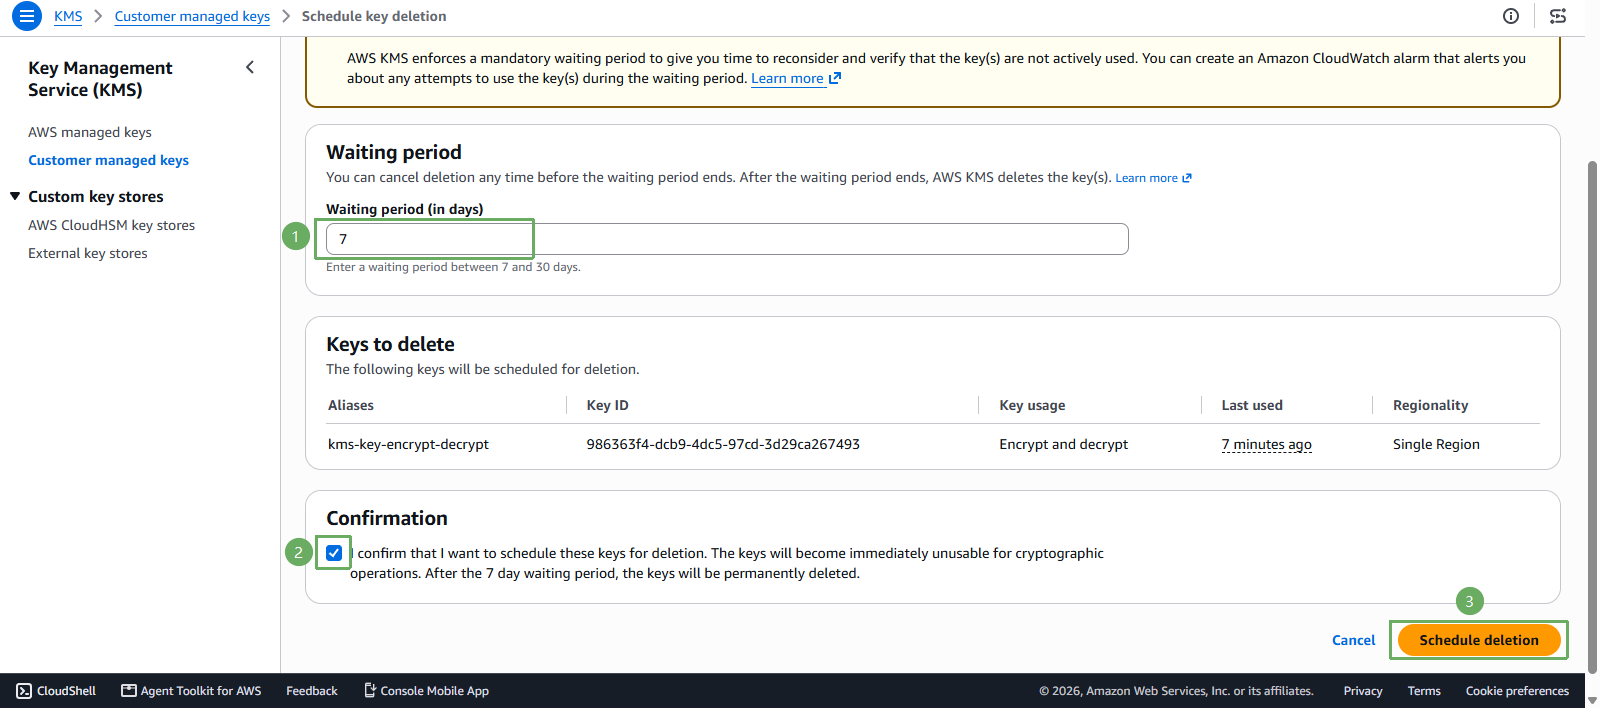
Task: Cancel the key deletion scheduling
Action: click(1353, 640)
